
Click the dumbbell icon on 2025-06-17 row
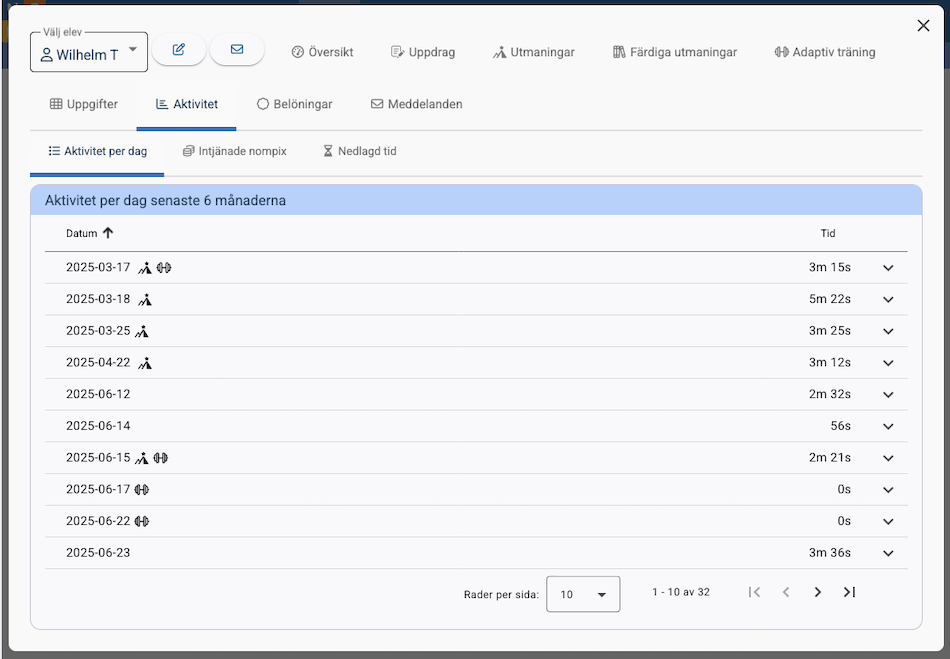pyautogui.click(x=141, y=490)
